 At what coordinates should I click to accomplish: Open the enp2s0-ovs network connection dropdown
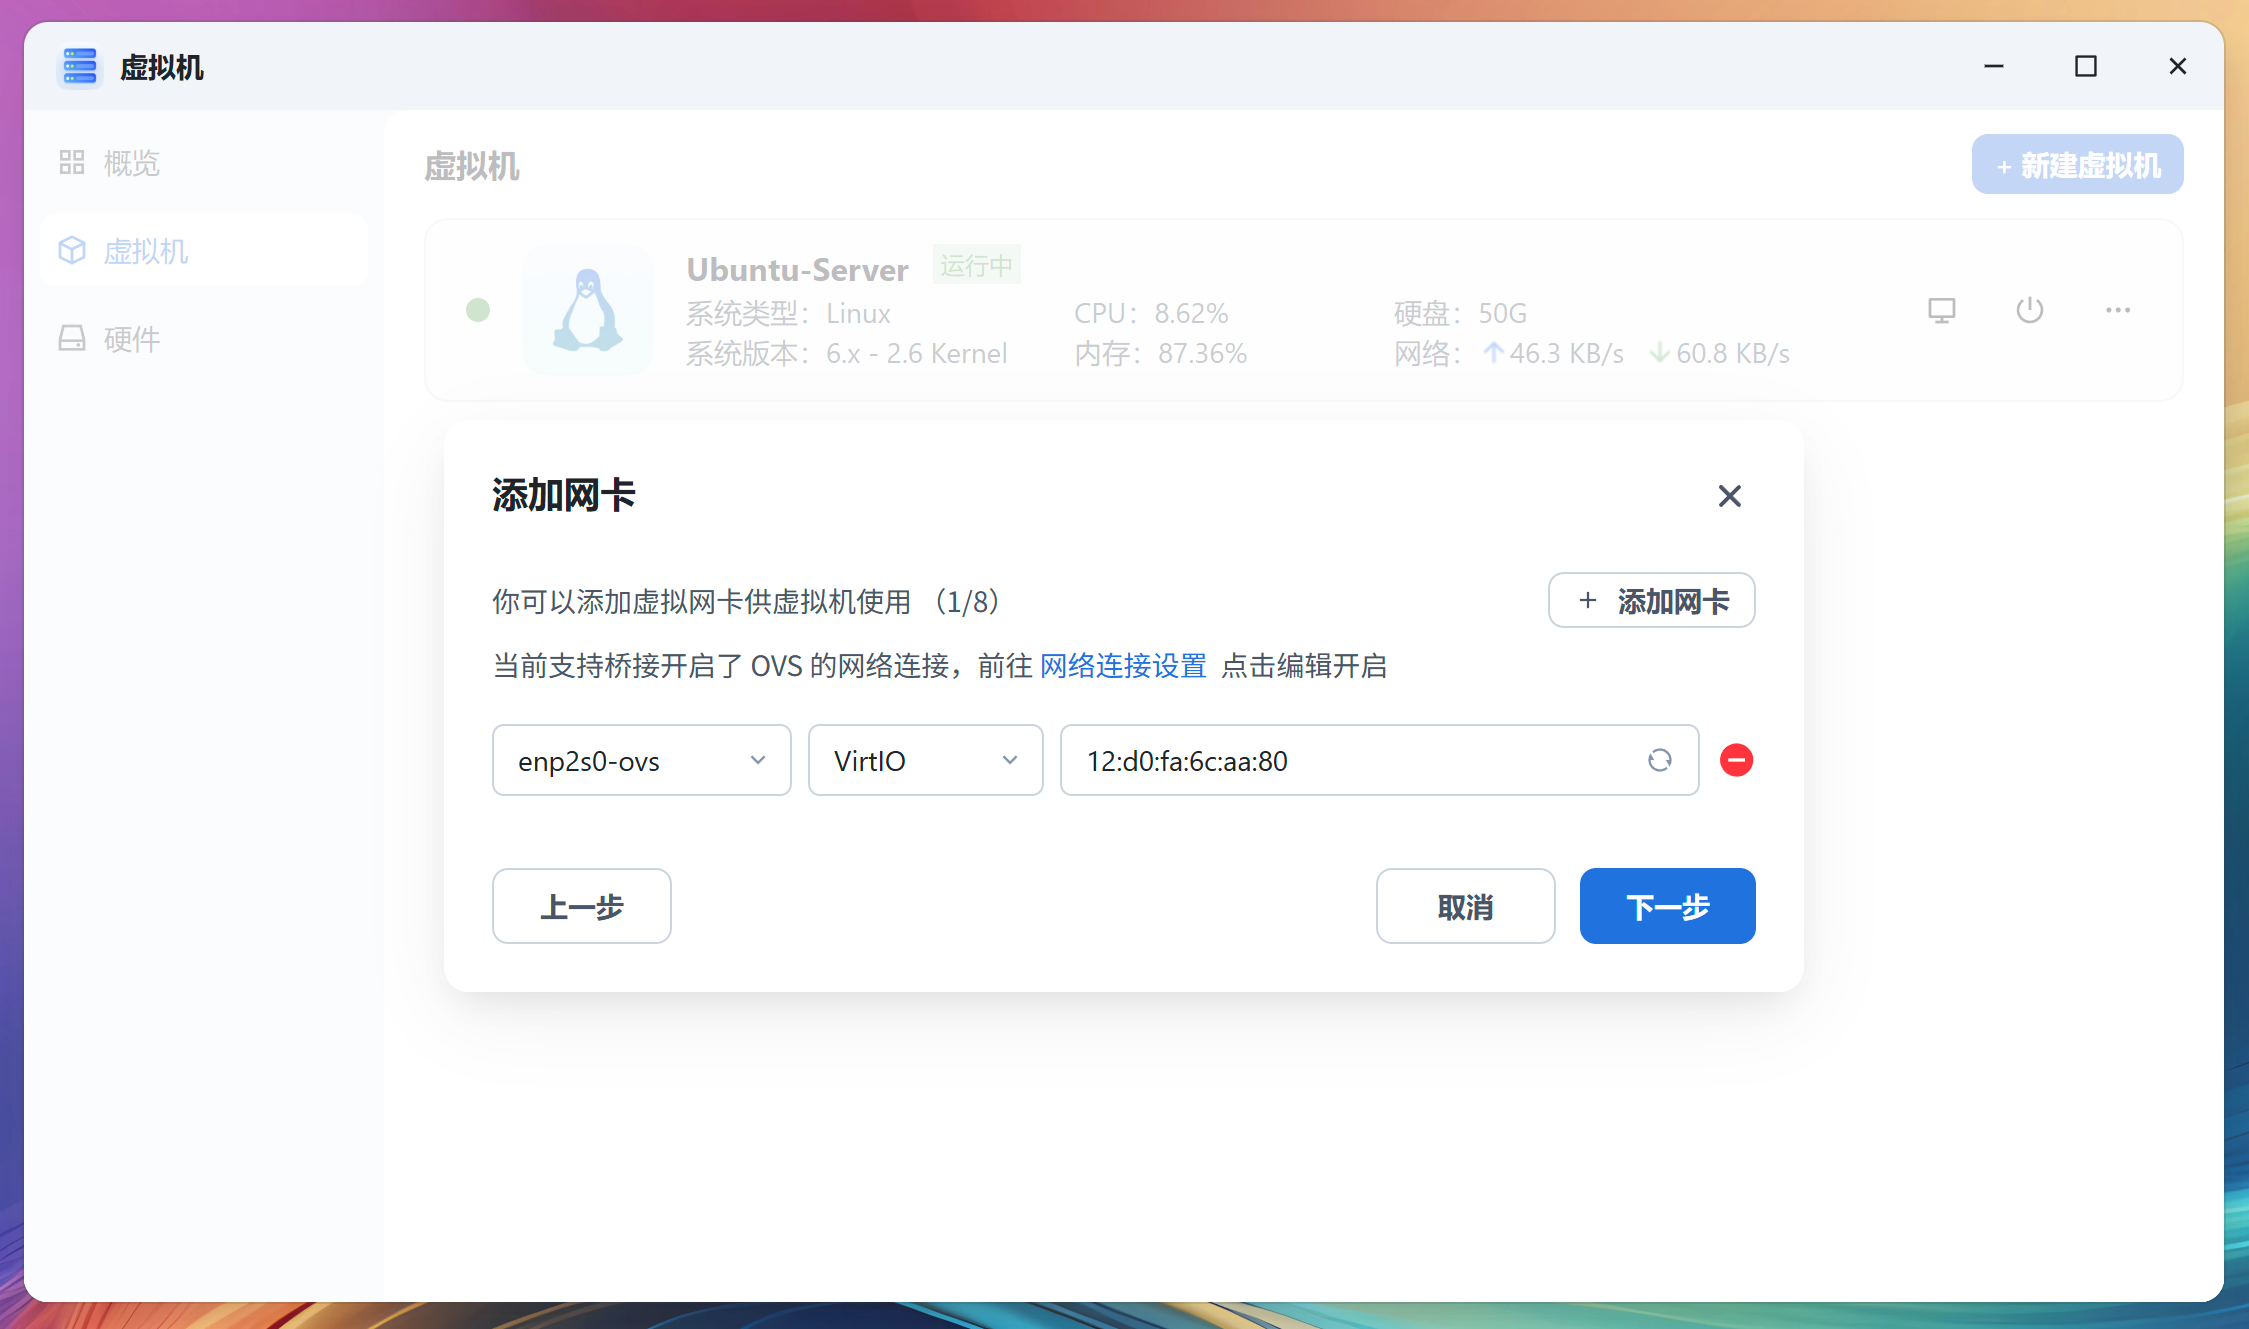pyautogui.click(x=641, y=760)
